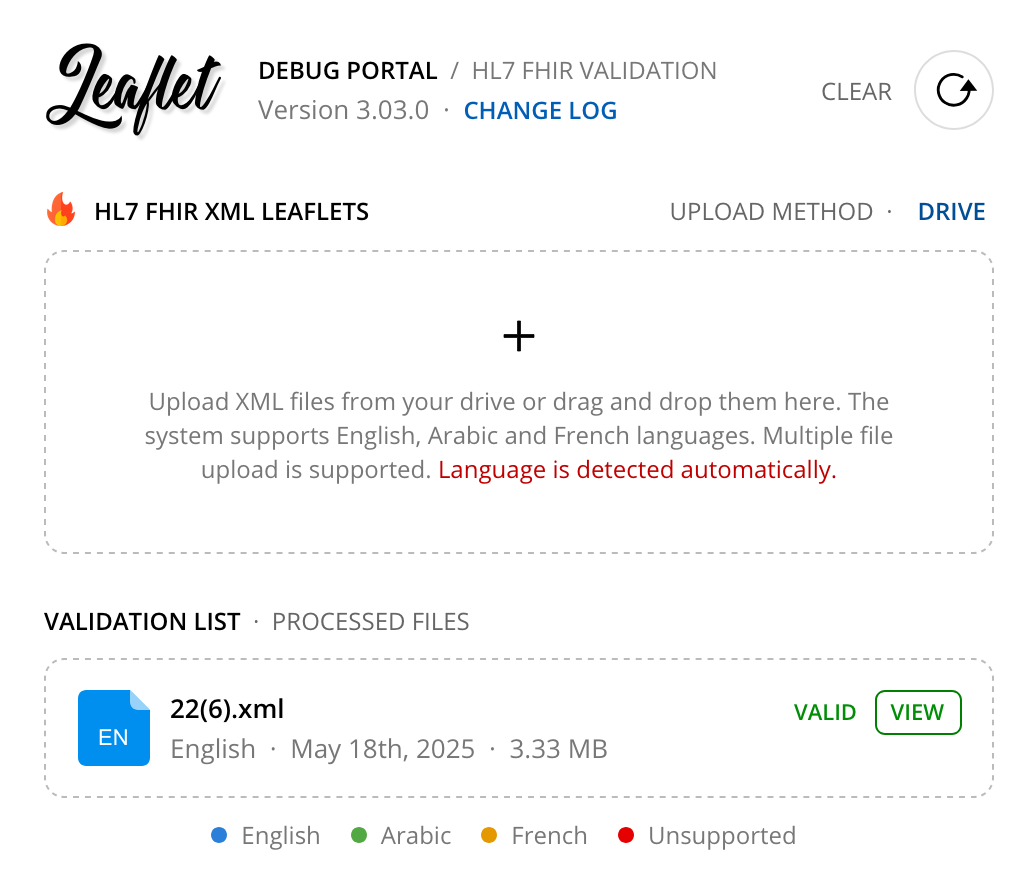Select the VALIDATION LIST tab
This screenshot has width=1024, height=880.
pos(142,621)
